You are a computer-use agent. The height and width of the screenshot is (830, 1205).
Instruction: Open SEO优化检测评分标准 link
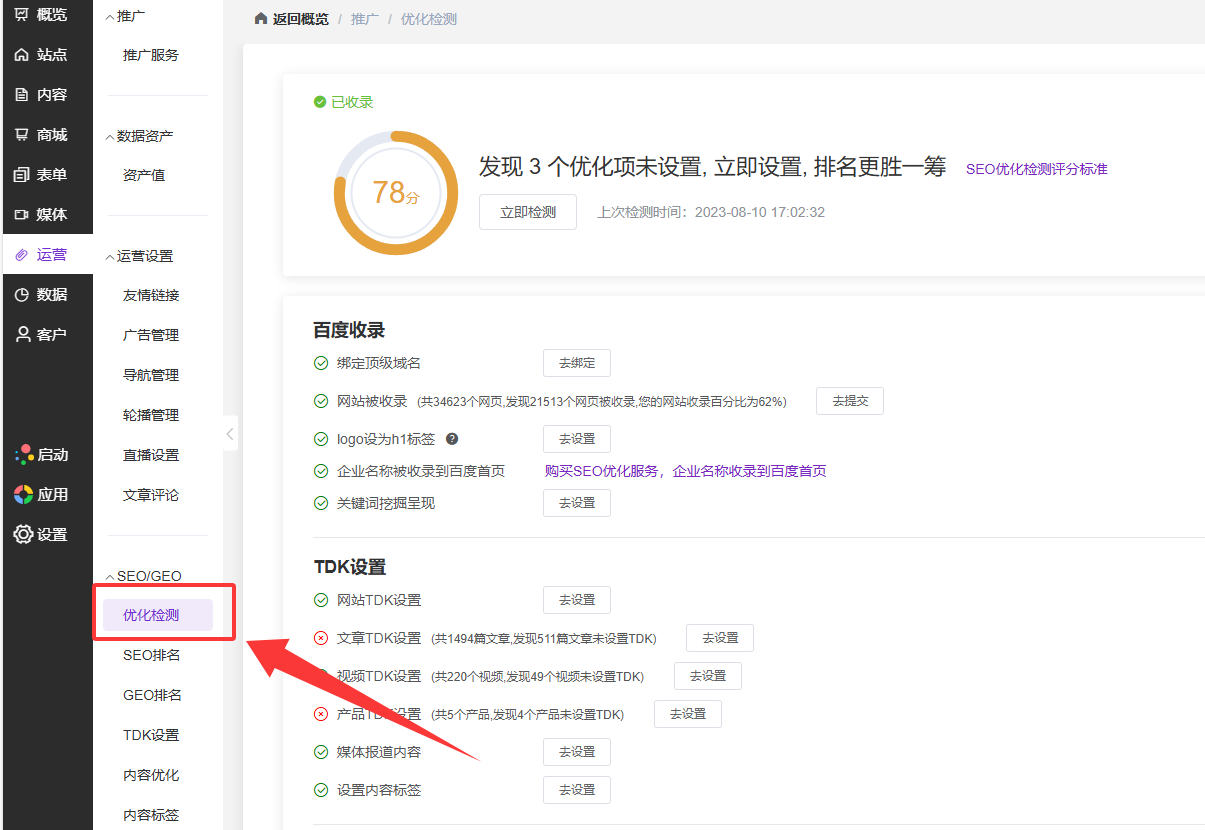pos(1036,169)
